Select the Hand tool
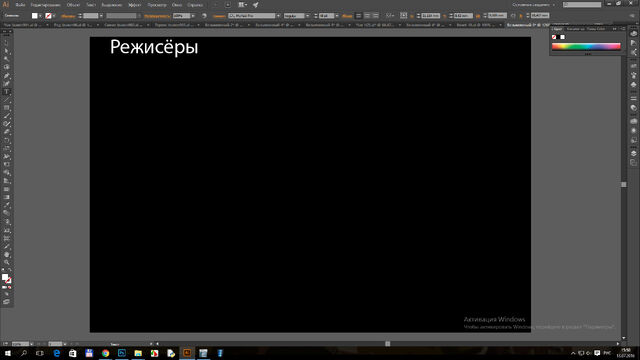Viewport: 640px width, 360px height. click(7, 254)
